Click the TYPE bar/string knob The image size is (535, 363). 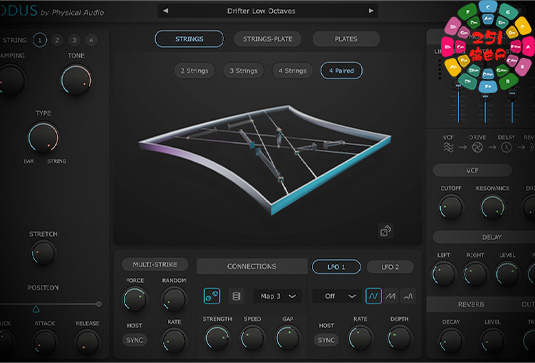point(43,137)
